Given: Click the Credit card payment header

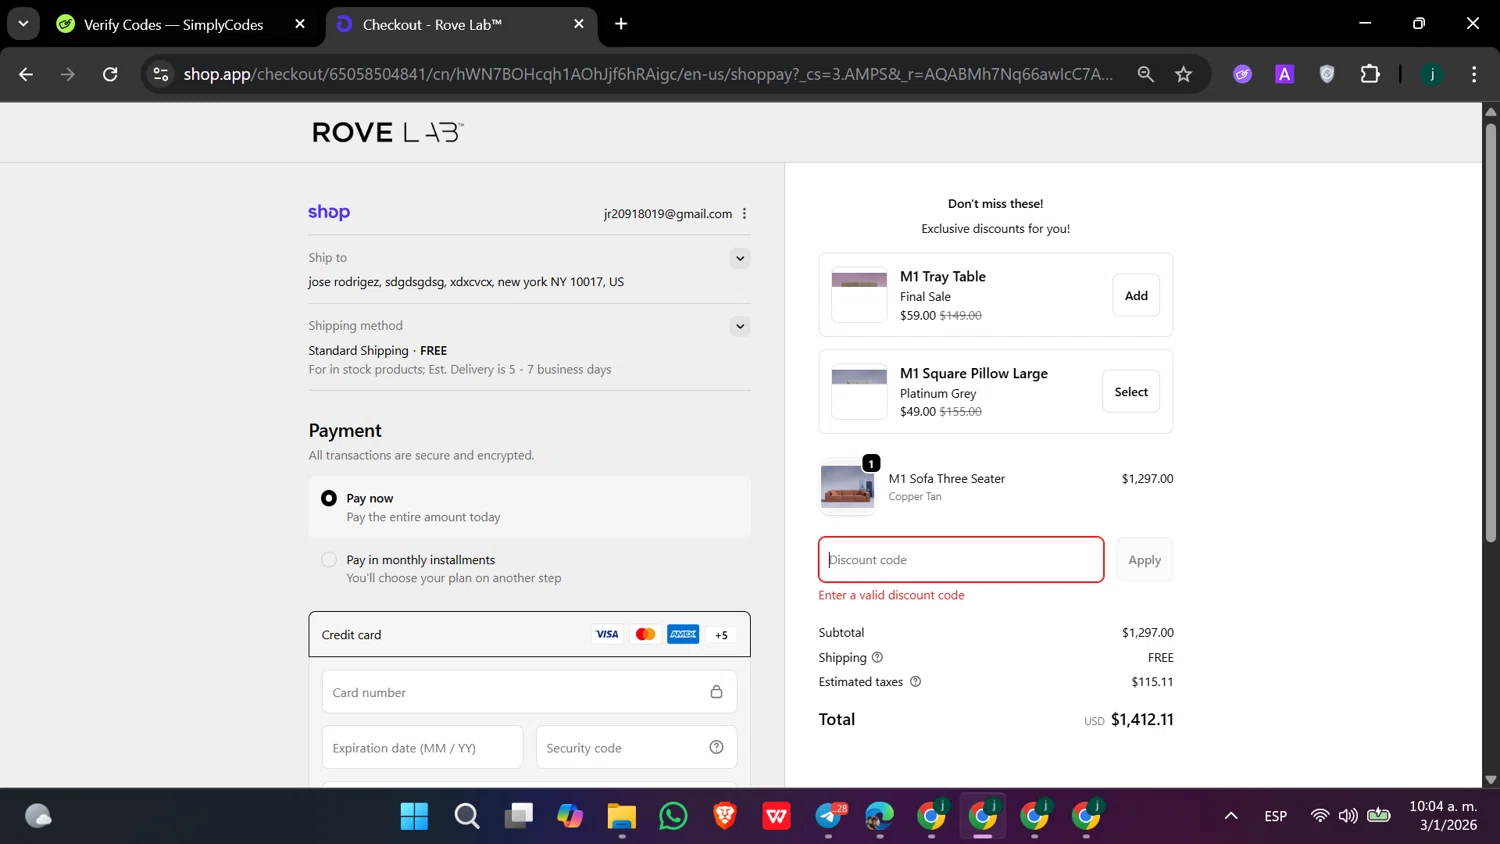Looking at the screenshot, I should click(529, 634).
